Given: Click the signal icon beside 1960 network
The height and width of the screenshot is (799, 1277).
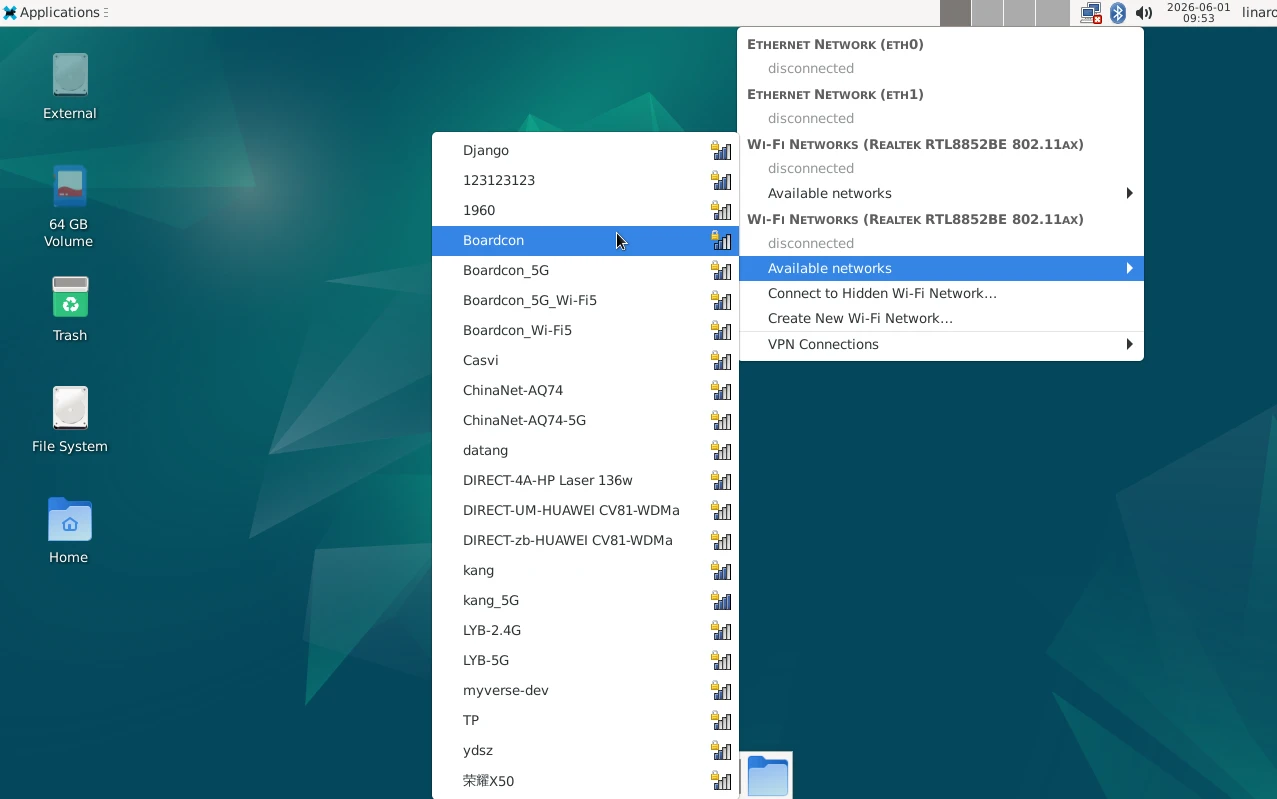Looking at the screenshot, I should [x=721, y=210].
